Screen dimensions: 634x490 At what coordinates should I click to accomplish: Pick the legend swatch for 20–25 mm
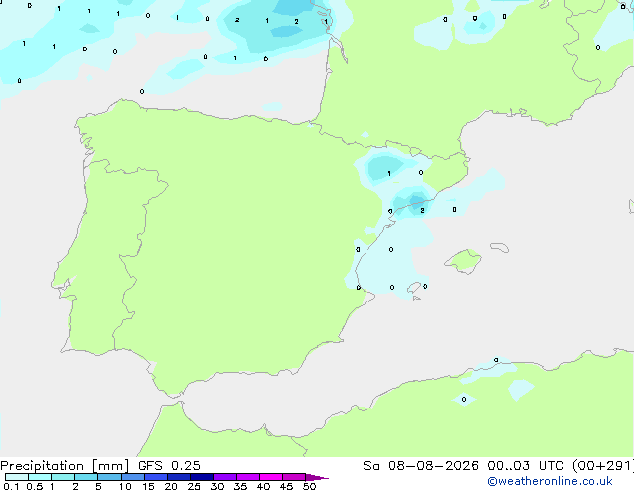[178, 477]
